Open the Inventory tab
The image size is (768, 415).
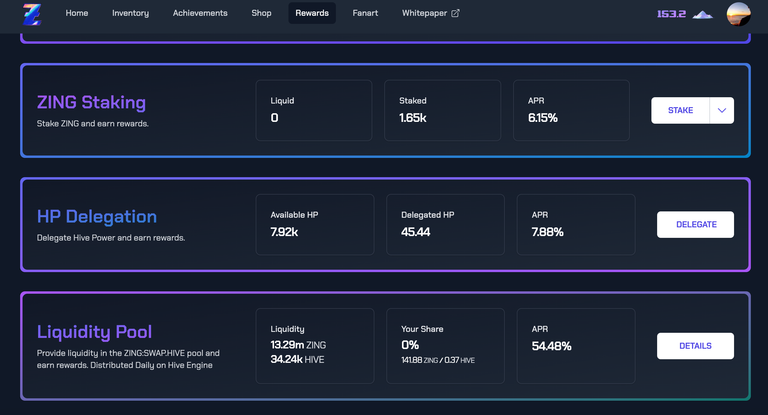pyautogui.click(x=130, y=13)
